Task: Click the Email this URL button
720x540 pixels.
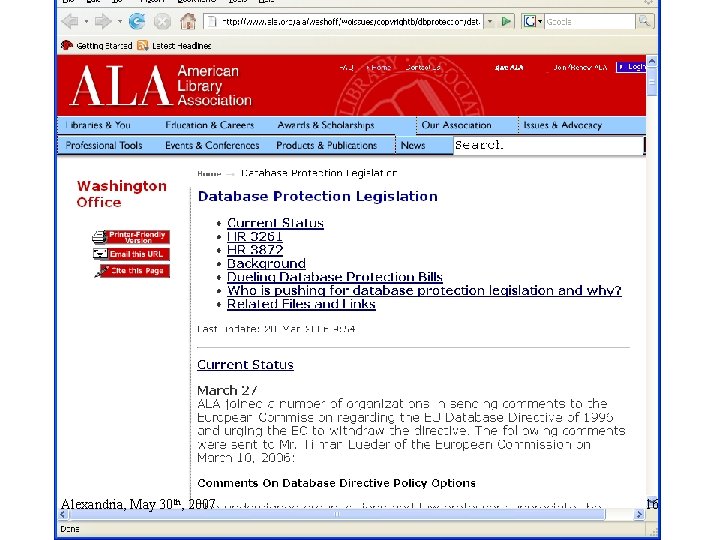Action: (138, 254)
